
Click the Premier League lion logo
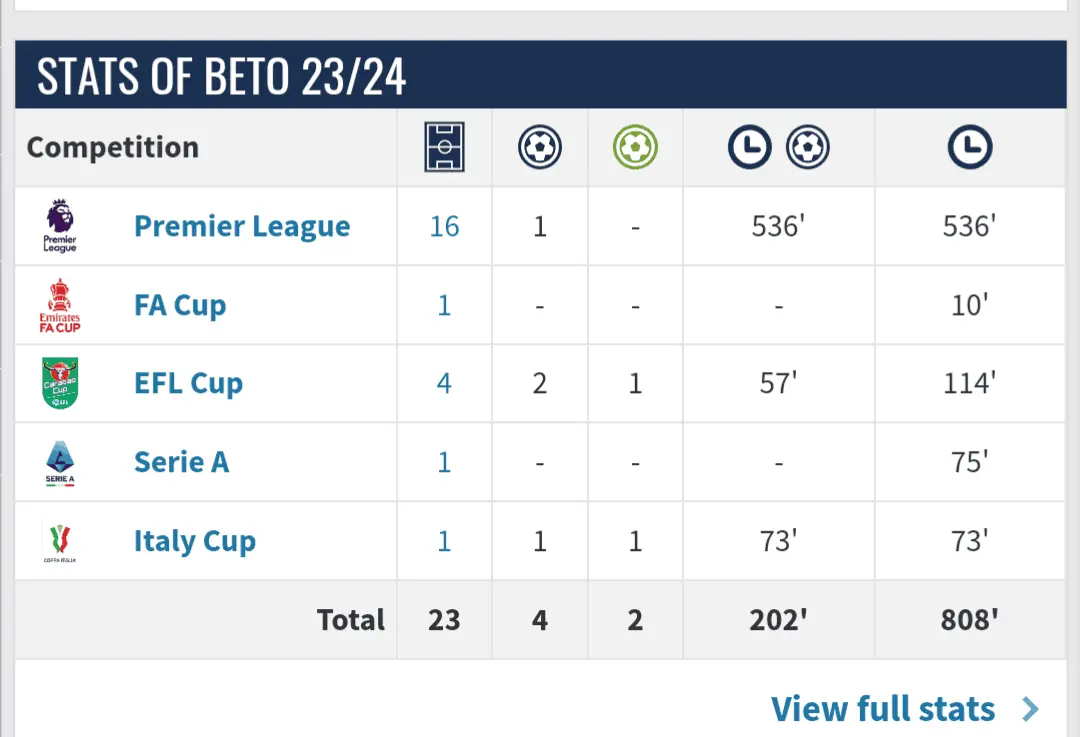60,226
